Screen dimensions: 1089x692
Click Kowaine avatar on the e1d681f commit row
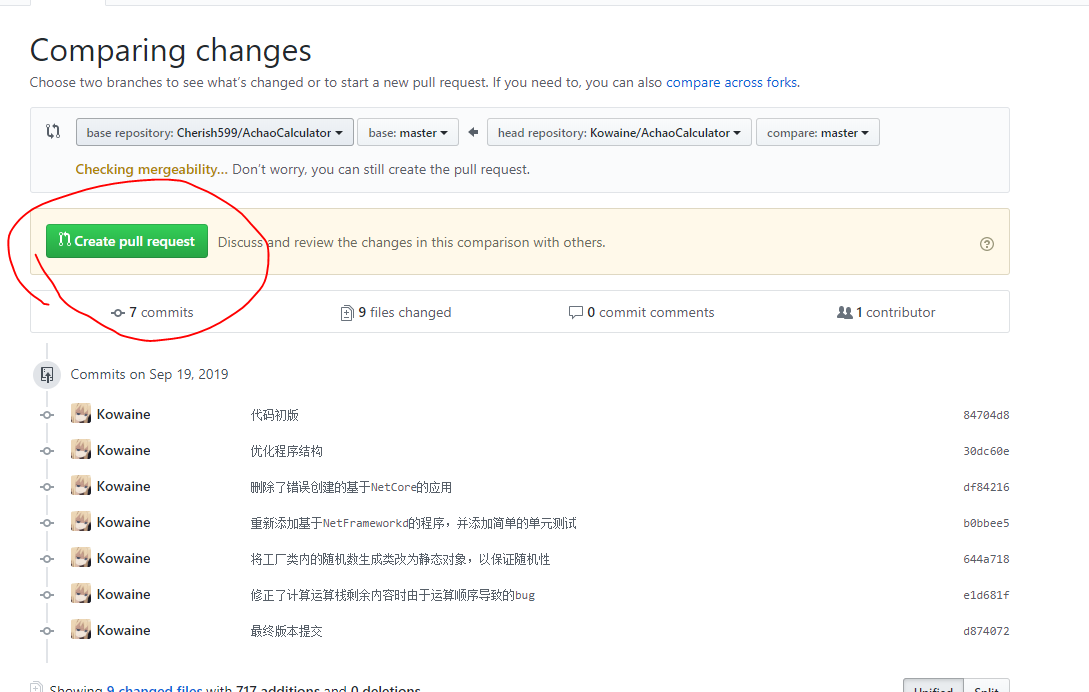[x=81, y=594]
